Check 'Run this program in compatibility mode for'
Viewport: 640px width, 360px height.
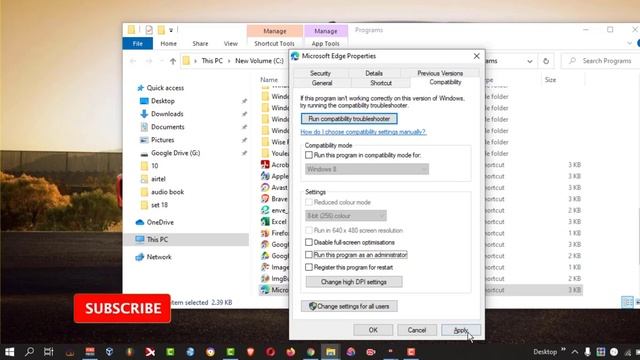tap(309, 155)
